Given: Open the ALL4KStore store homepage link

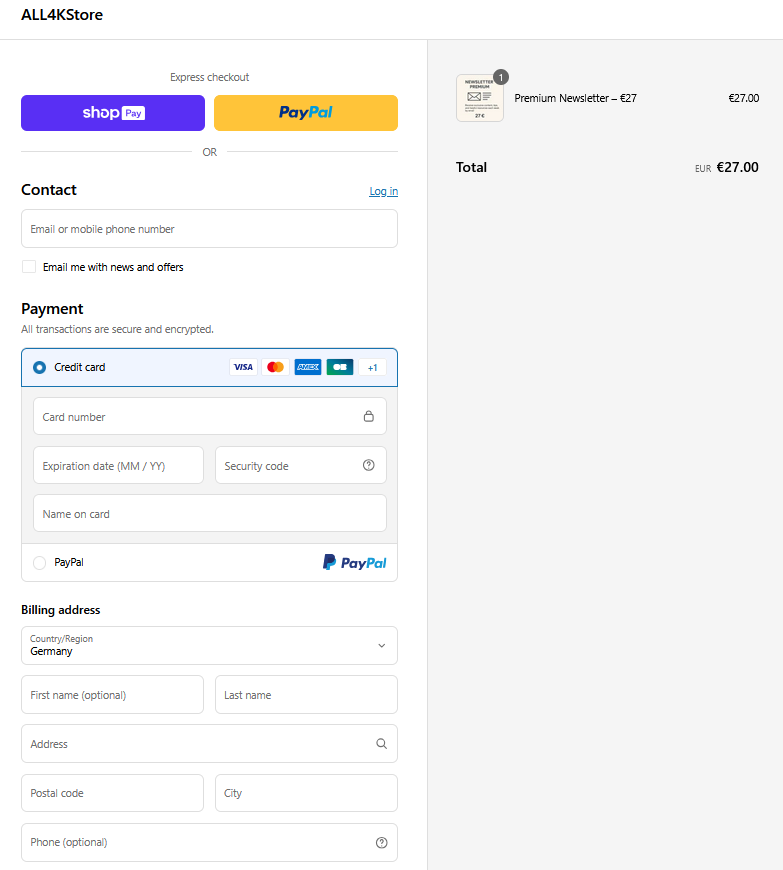Looking at the screenshot, I should pyautogui.click(x=62, y=15).
